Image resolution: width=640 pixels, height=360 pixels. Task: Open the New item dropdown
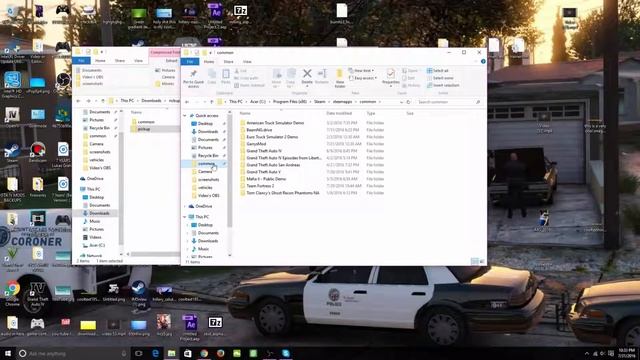coord(362,71)
